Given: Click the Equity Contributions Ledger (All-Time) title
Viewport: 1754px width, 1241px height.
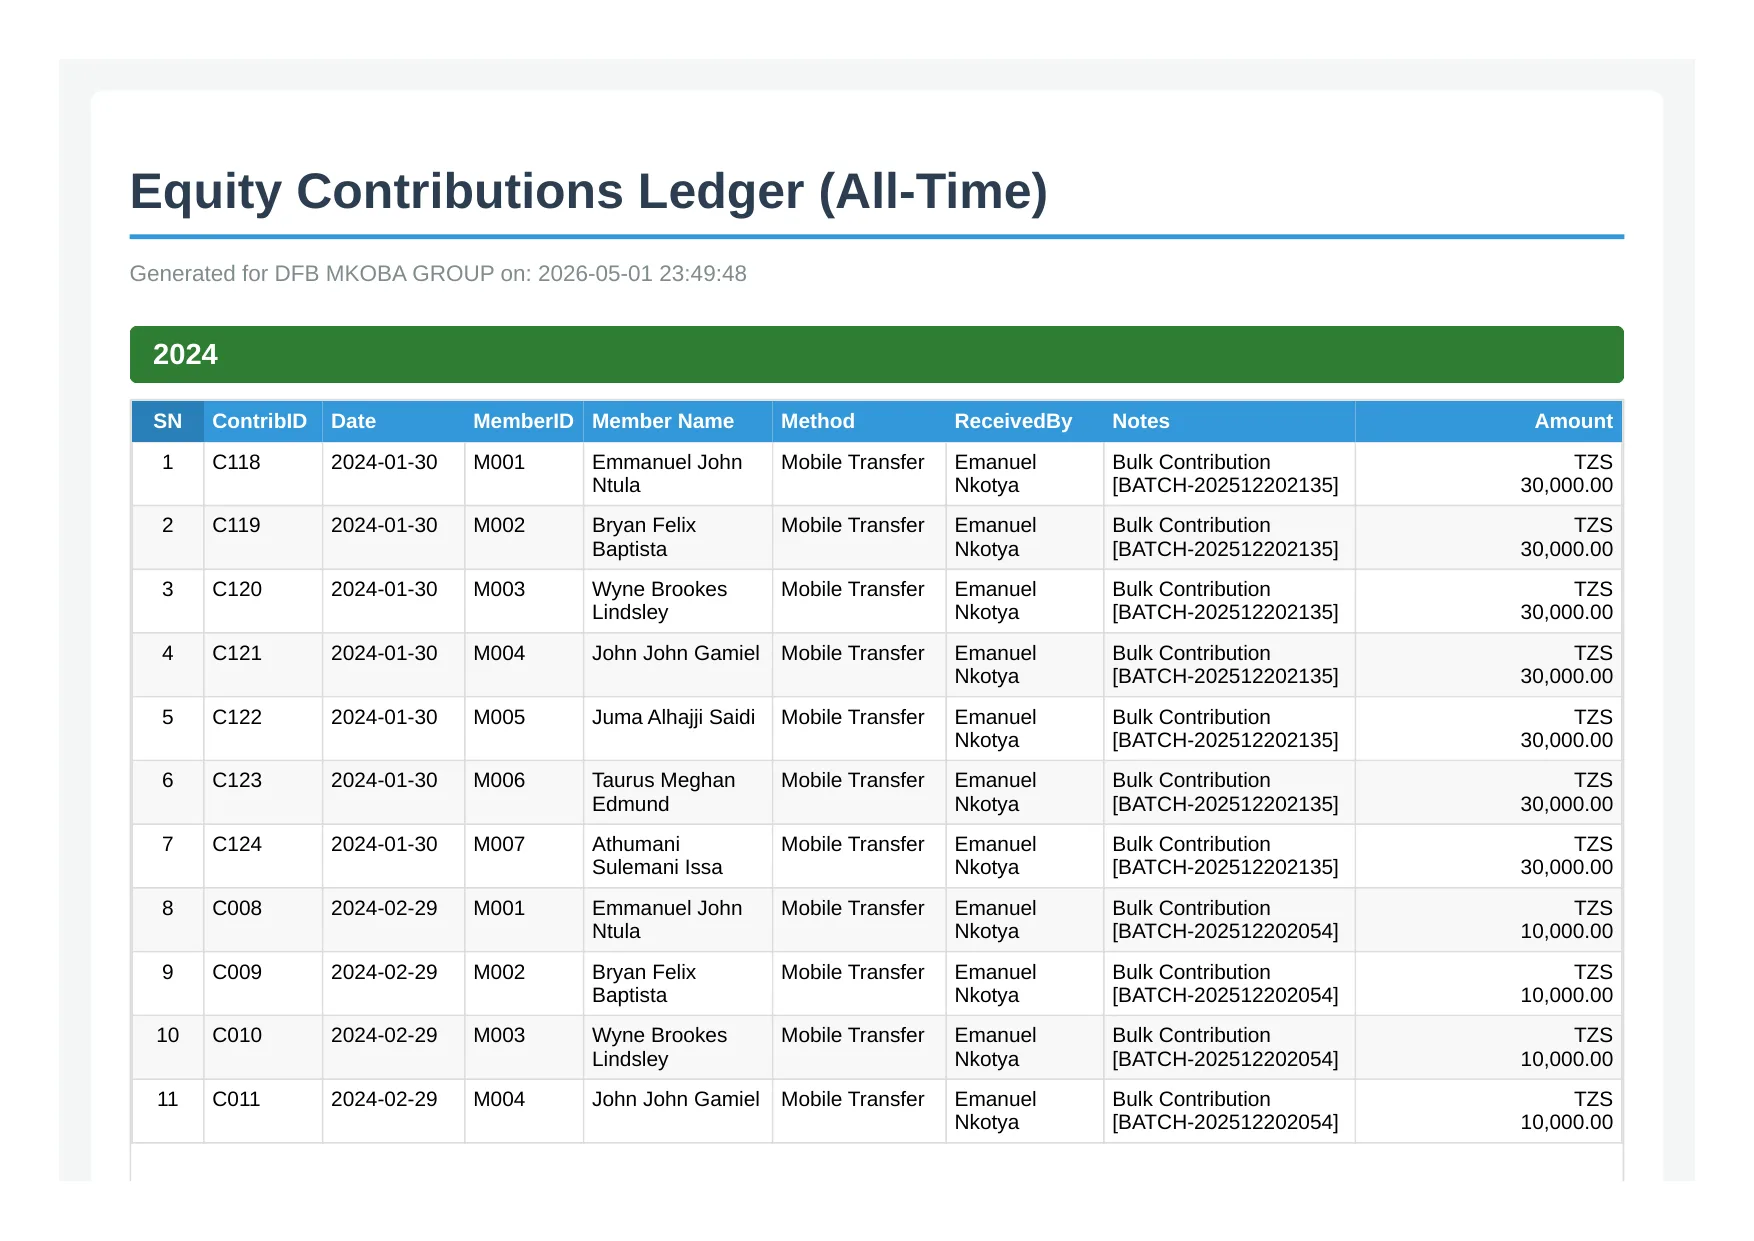Looking at the screenshot, I should tap(588, 191).
